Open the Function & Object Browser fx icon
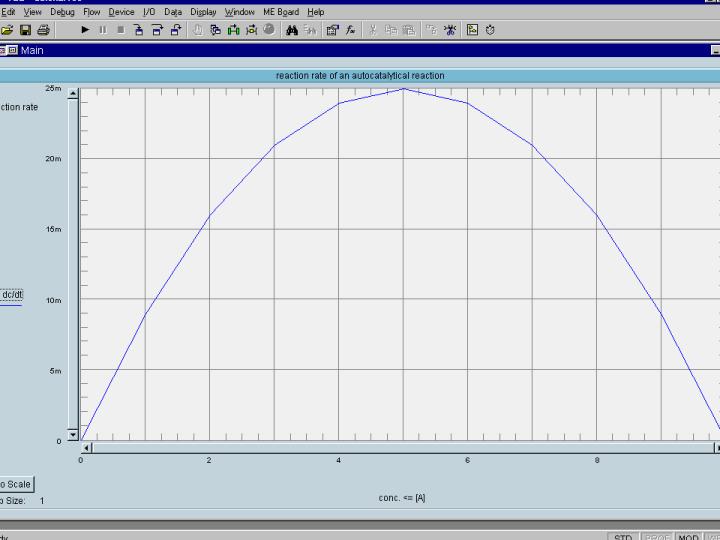720x540 pixels. click(351, 30)
